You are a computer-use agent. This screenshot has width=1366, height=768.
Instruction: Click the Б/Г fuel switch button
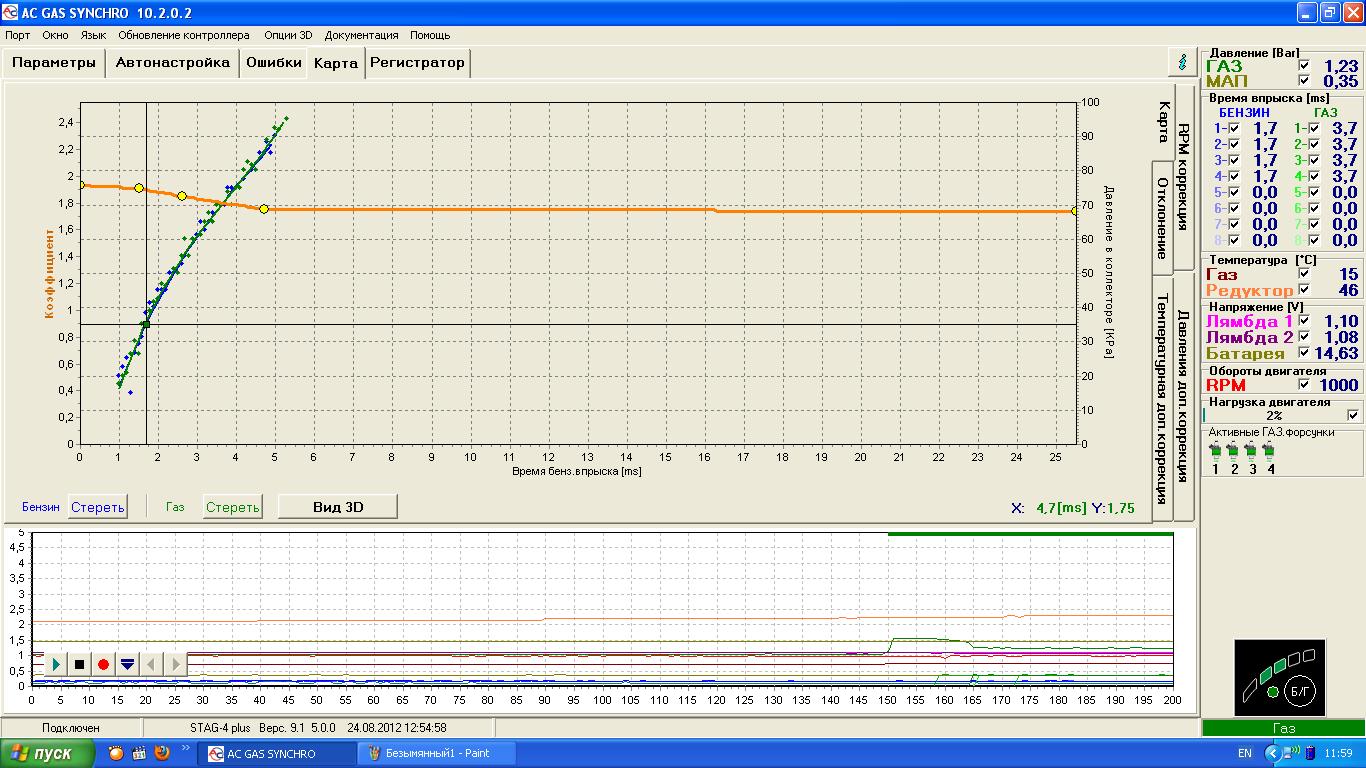coord(1299,690)
